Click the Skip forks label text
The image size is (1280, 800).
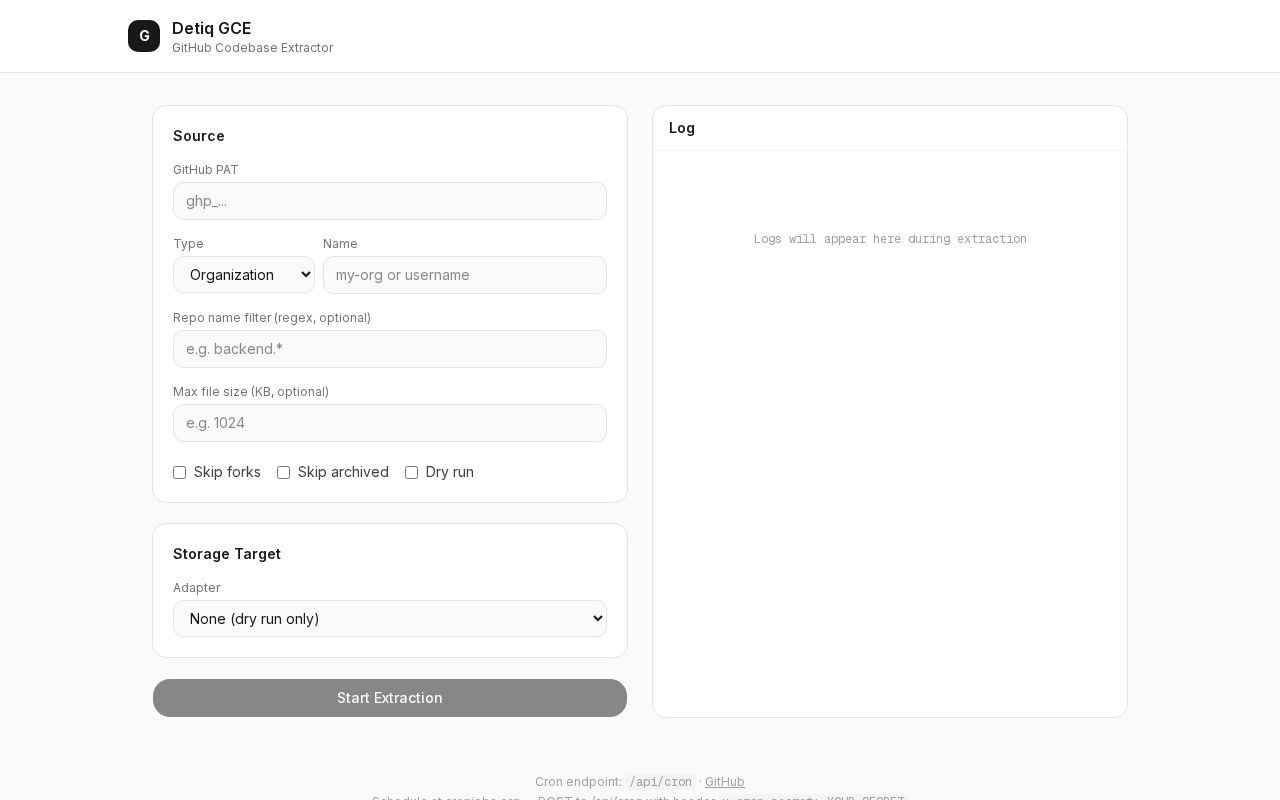click(x=227, y=472)
